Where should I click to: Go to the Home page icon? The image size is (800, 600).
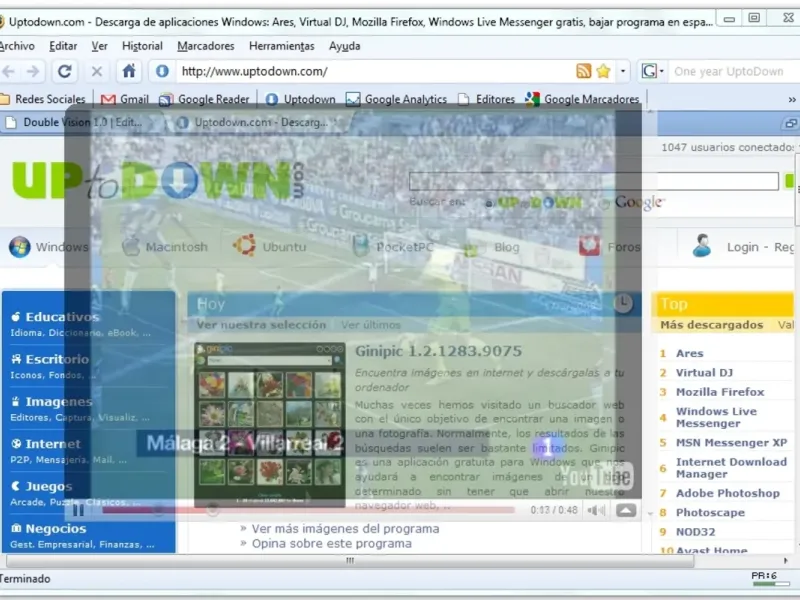129,71
